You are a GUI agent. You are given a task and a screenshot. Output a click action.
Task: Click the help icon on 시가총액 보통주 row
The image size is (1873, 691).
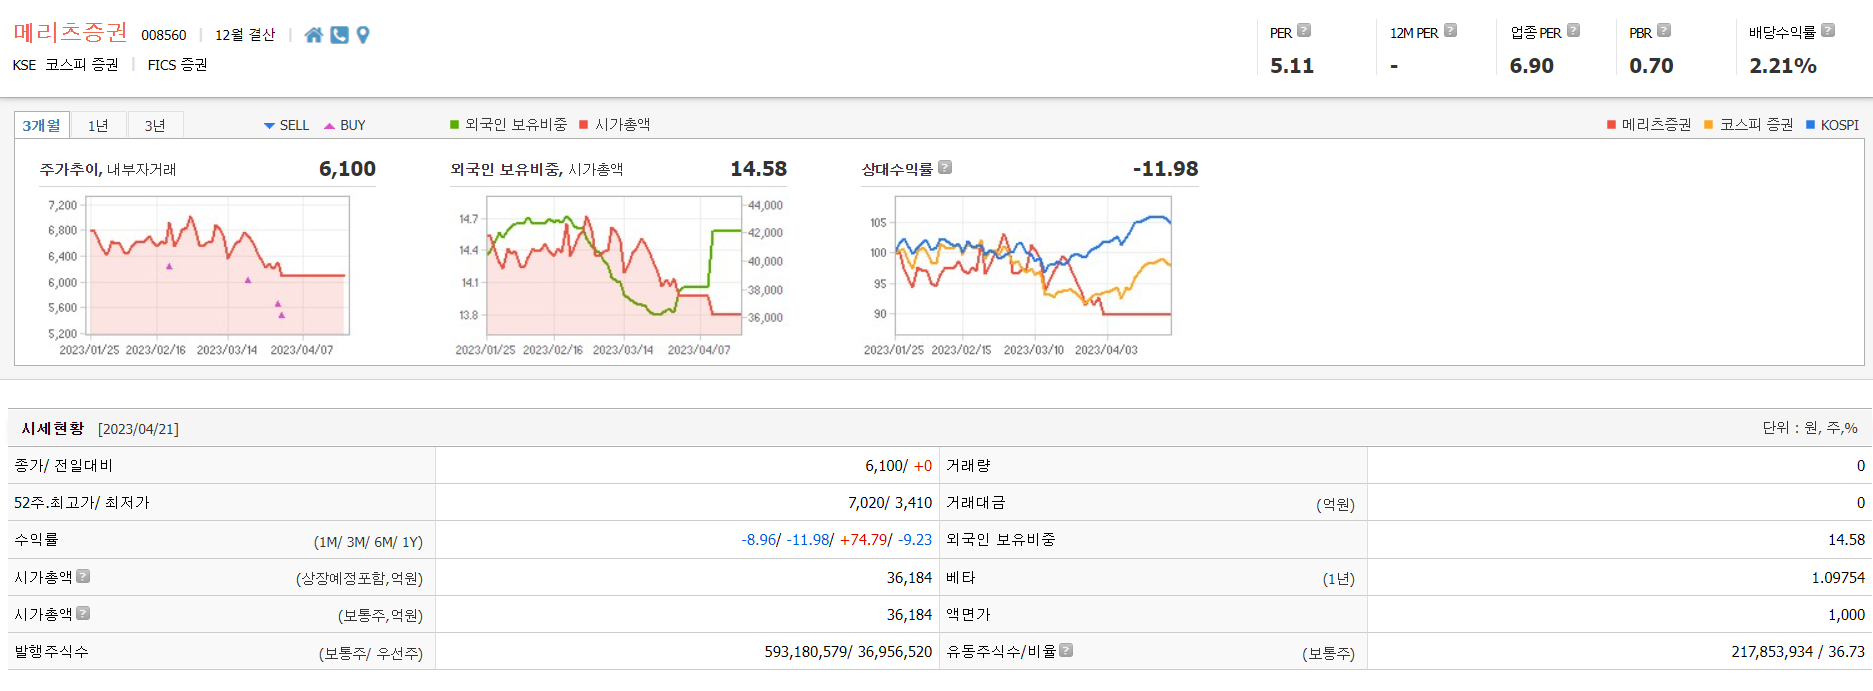coord(83,613)
